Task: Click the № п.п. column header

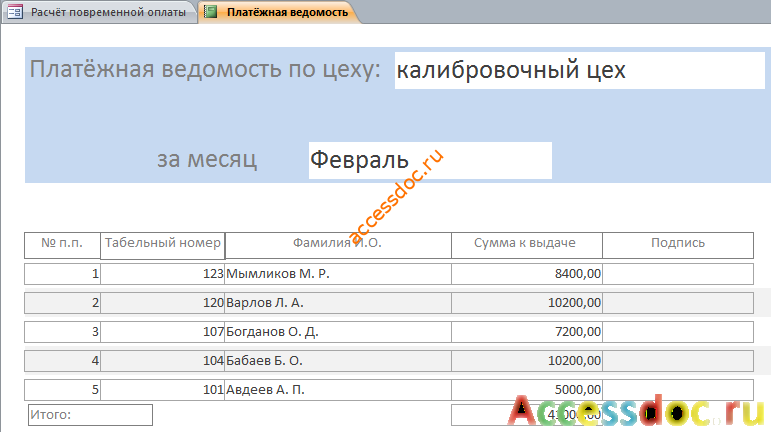Action: pyautogui.click(x=62, y=245)
